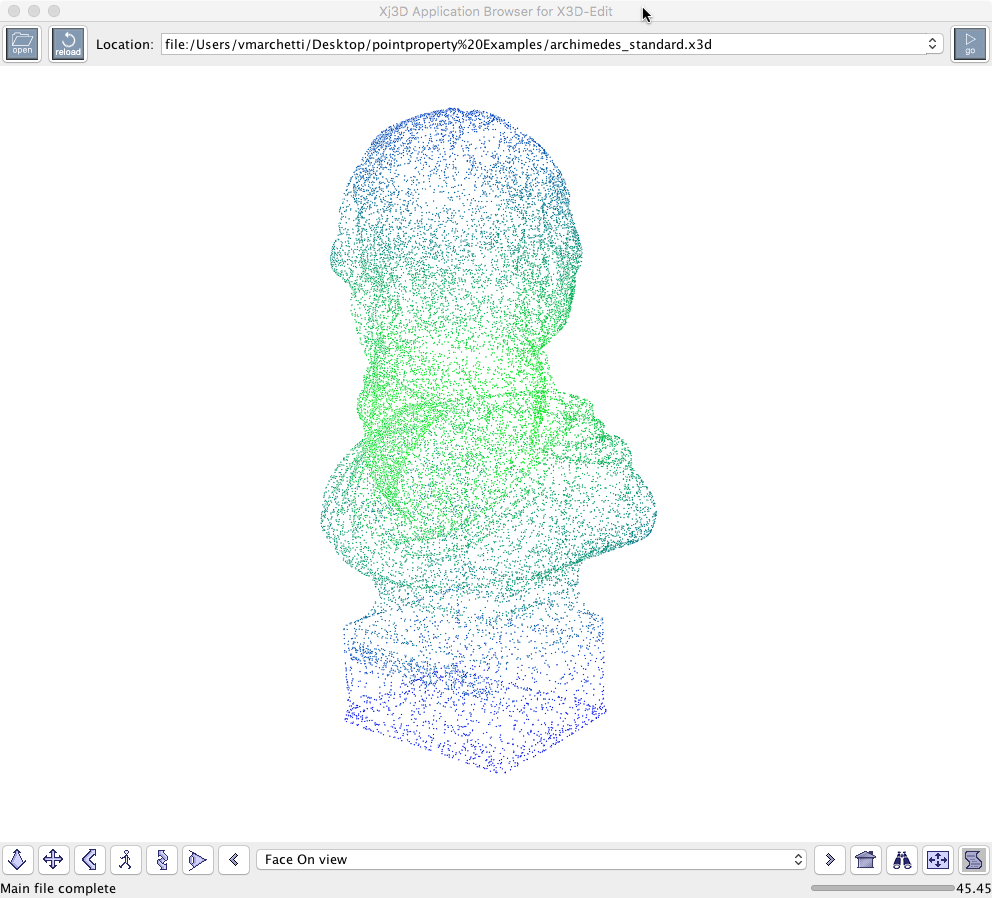Image resolution: width=992 pixels, height=898 pixels.
Task: Click in the Location file path field
Action: (540, 44)
